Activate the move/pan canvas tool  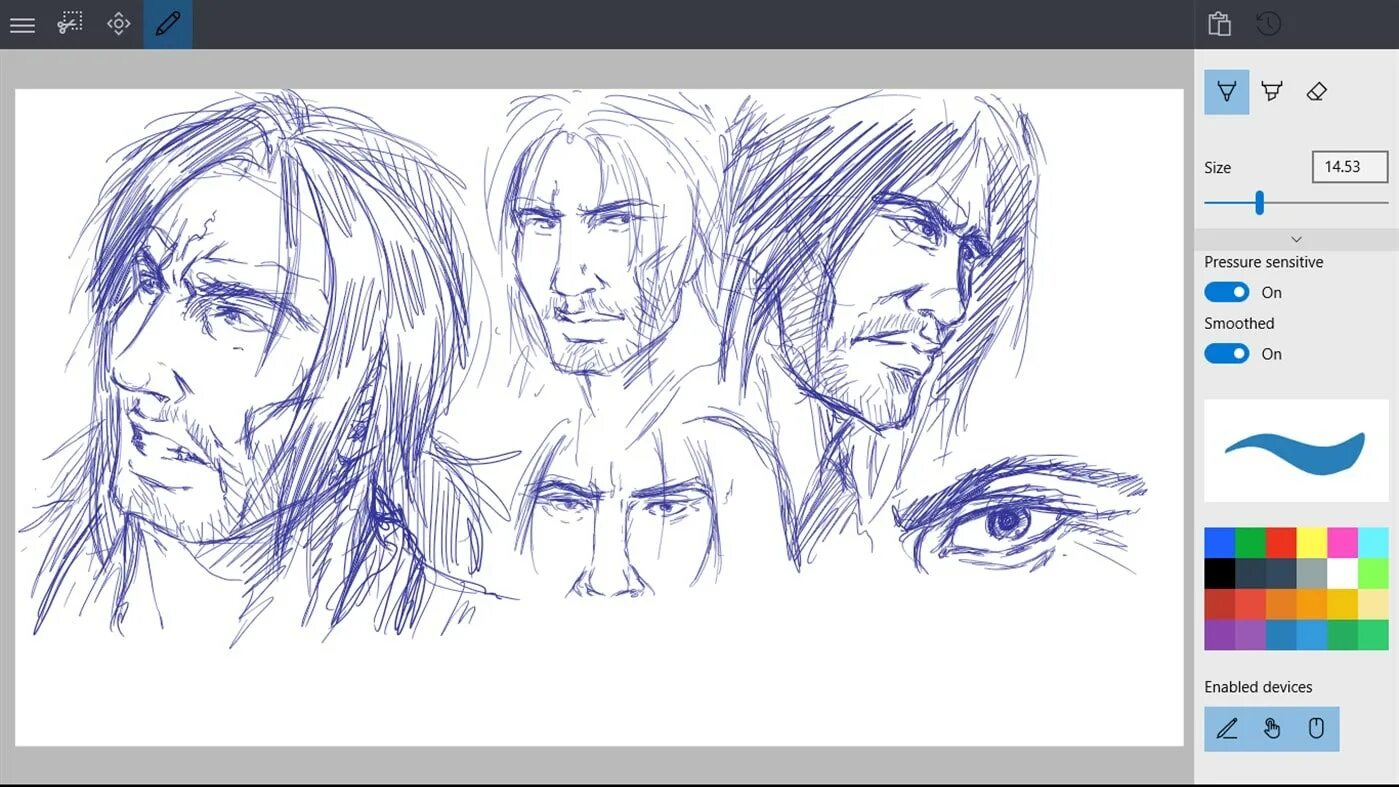tap(118, 25)
